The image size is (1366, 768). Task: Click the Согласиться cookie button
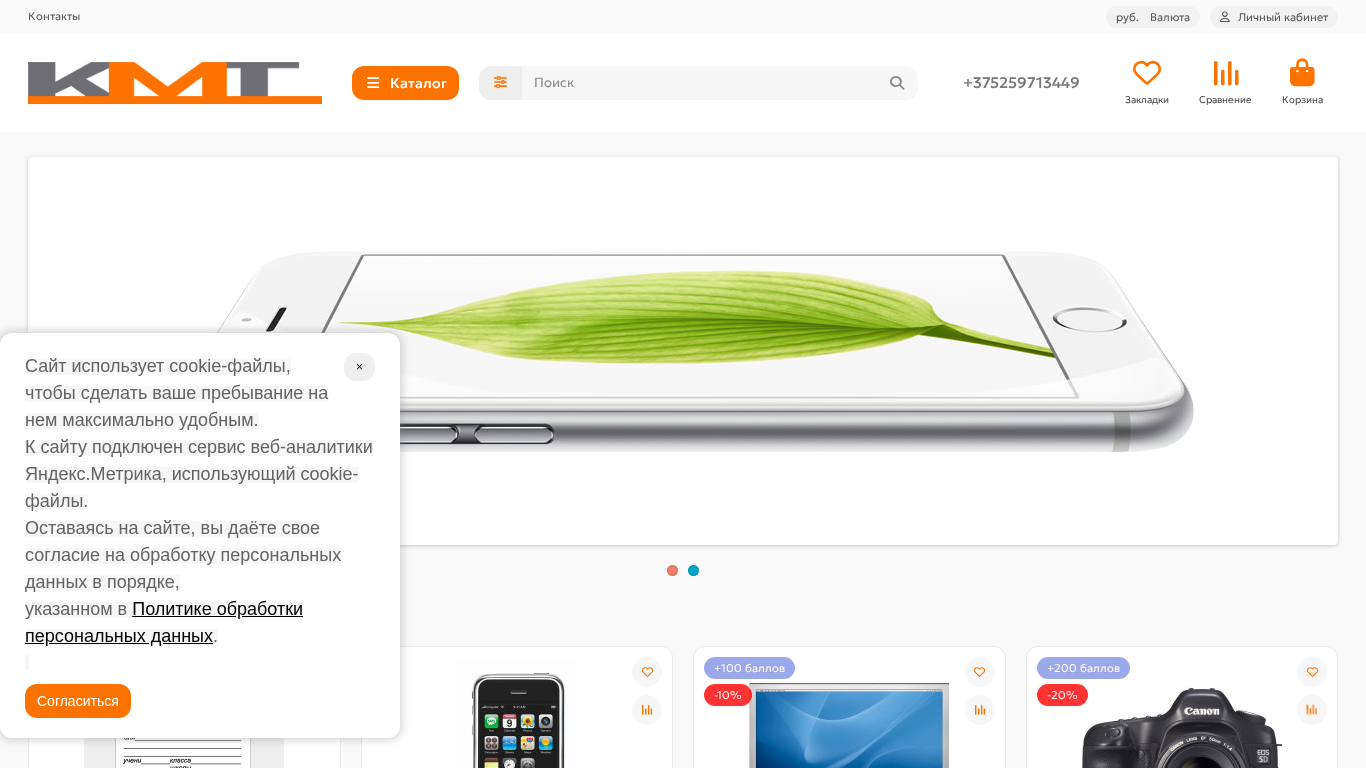78,701
